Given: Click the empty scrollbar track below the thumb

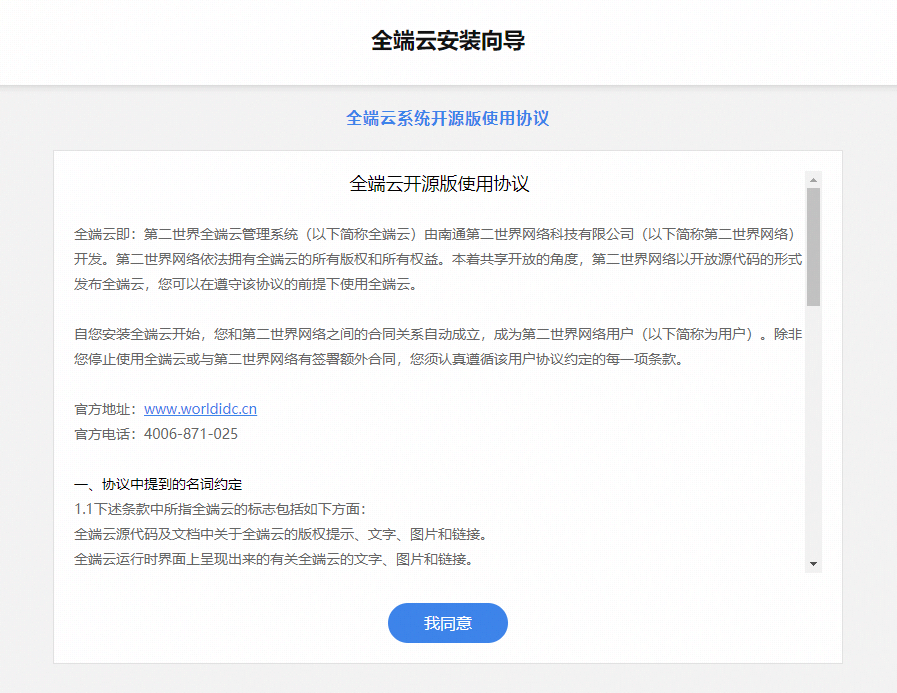Looking at the screenshot, I should (813, 430).
